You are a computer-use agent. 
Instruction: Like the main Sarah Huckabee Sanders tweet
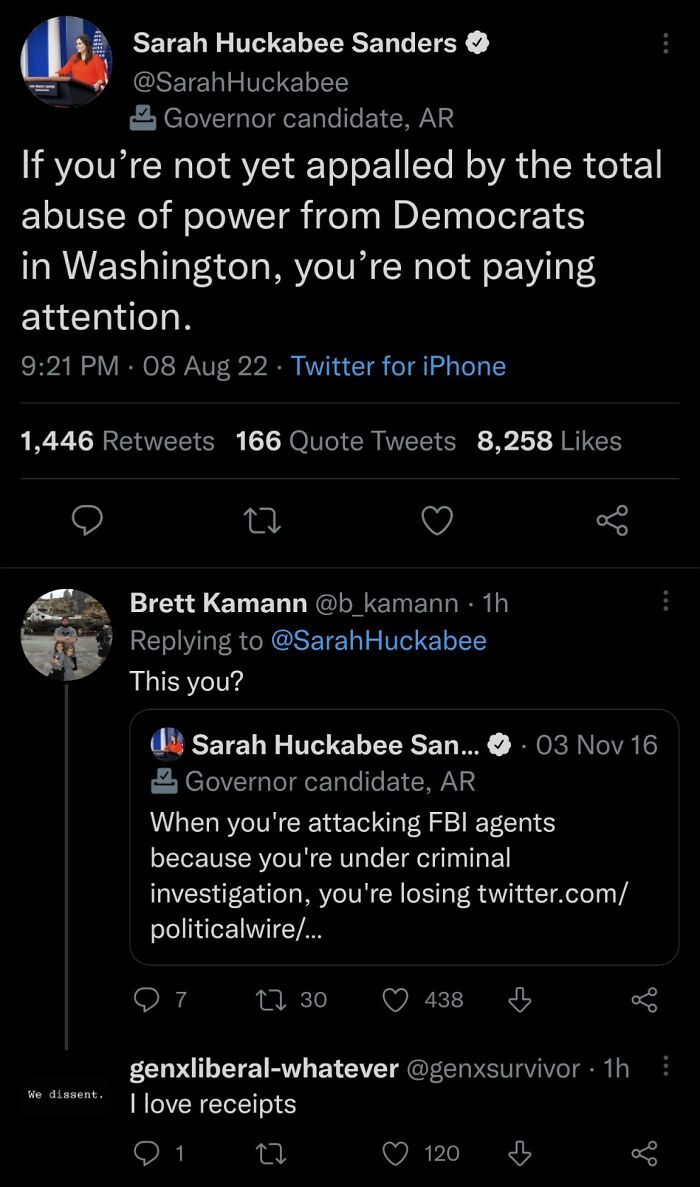[x=436, y=520]
